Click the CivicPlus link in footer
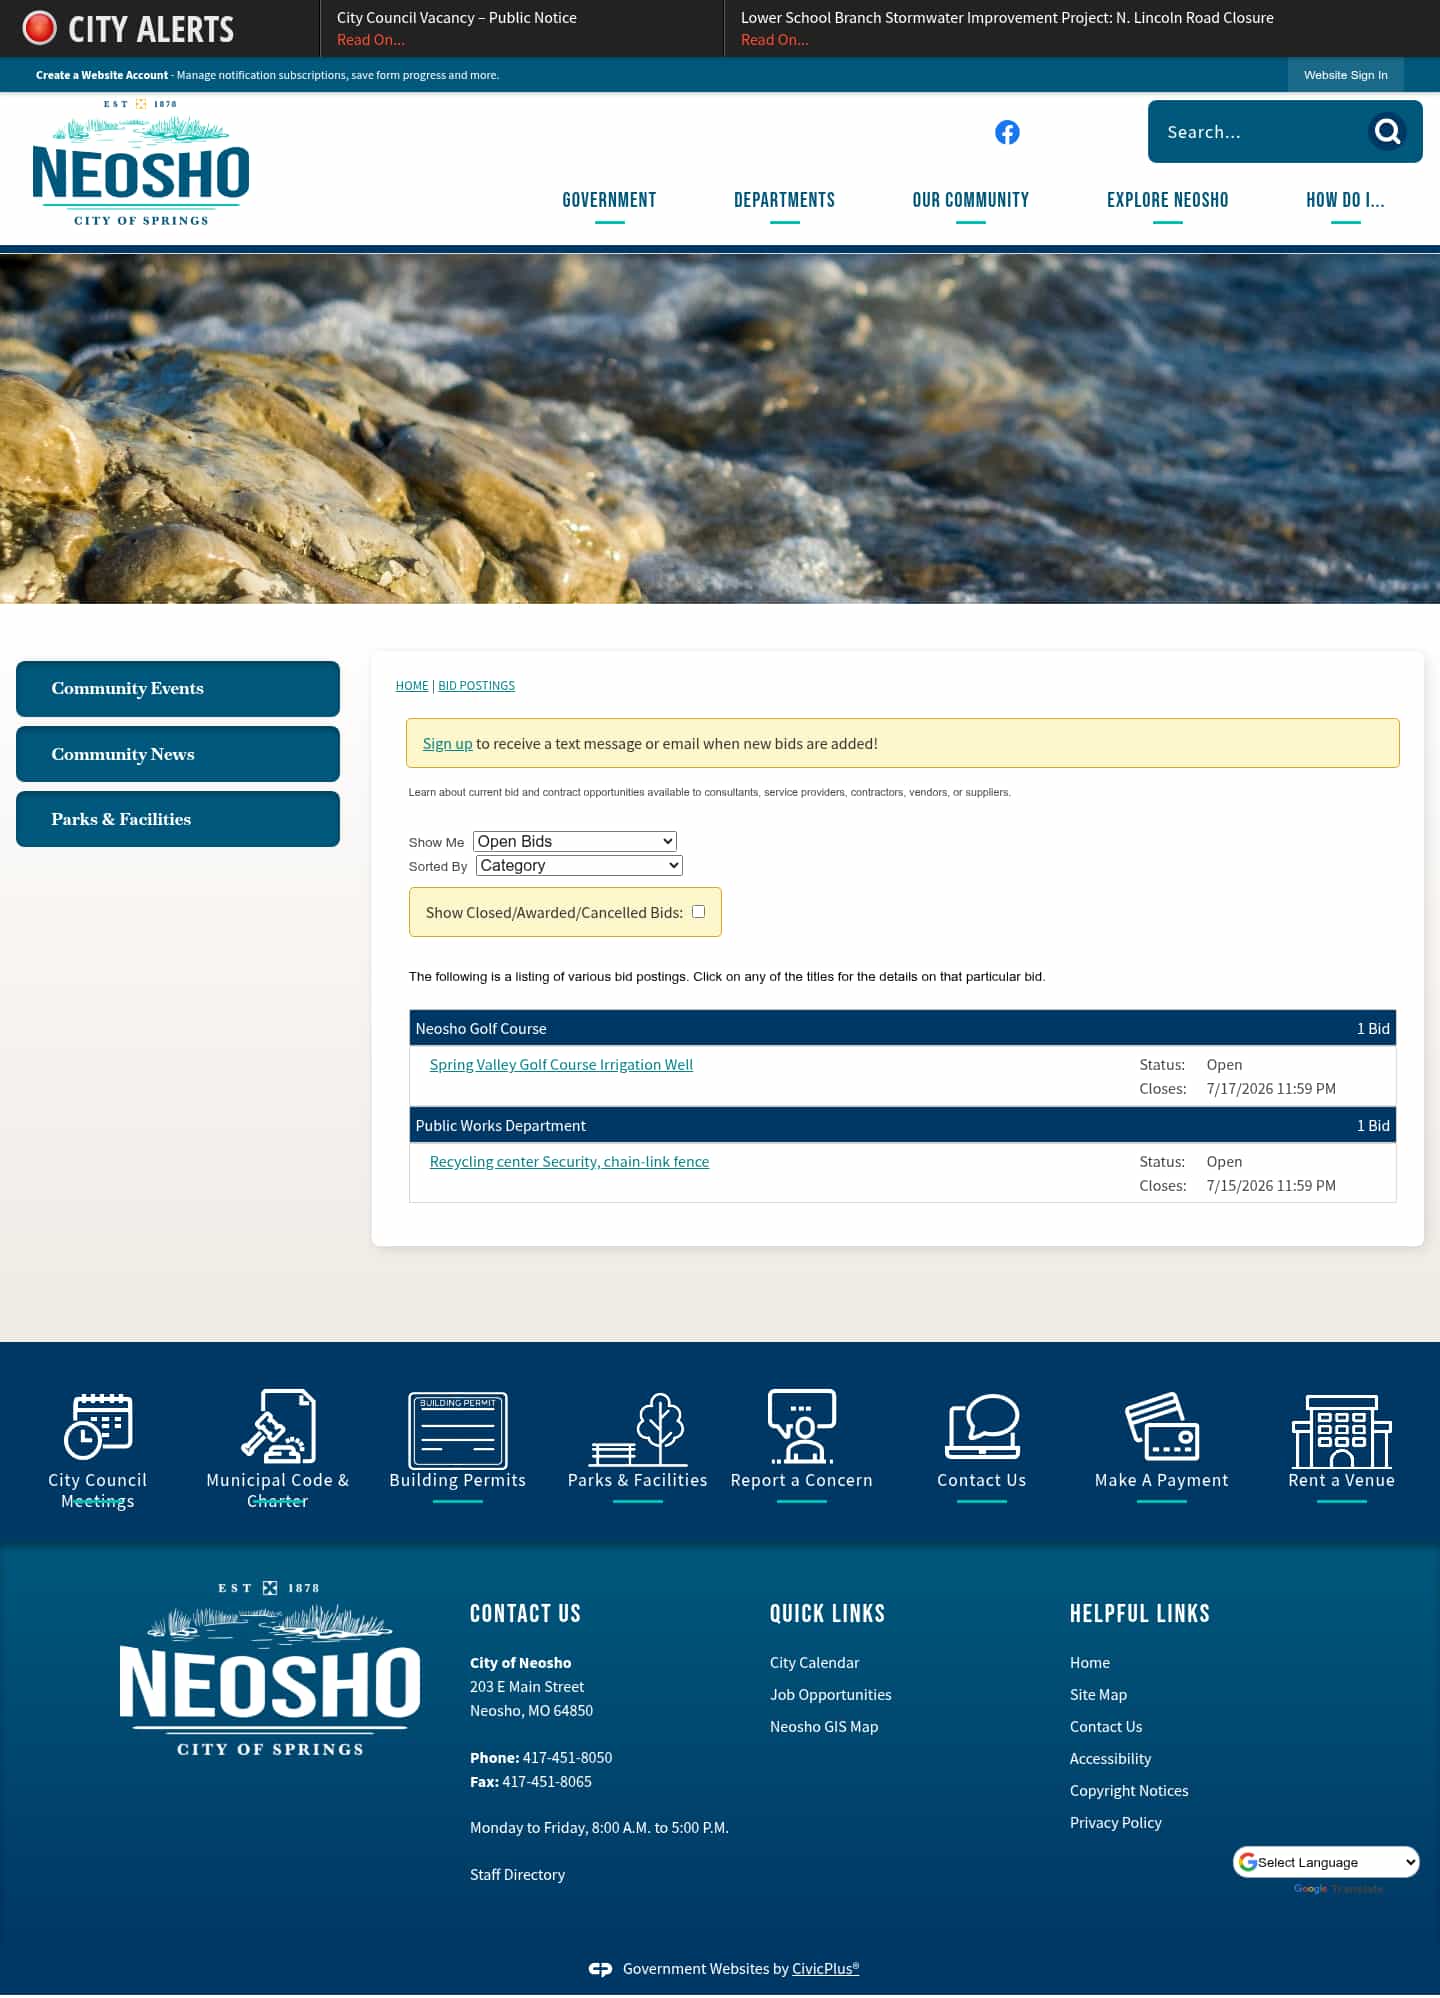 click(825, 1969)
